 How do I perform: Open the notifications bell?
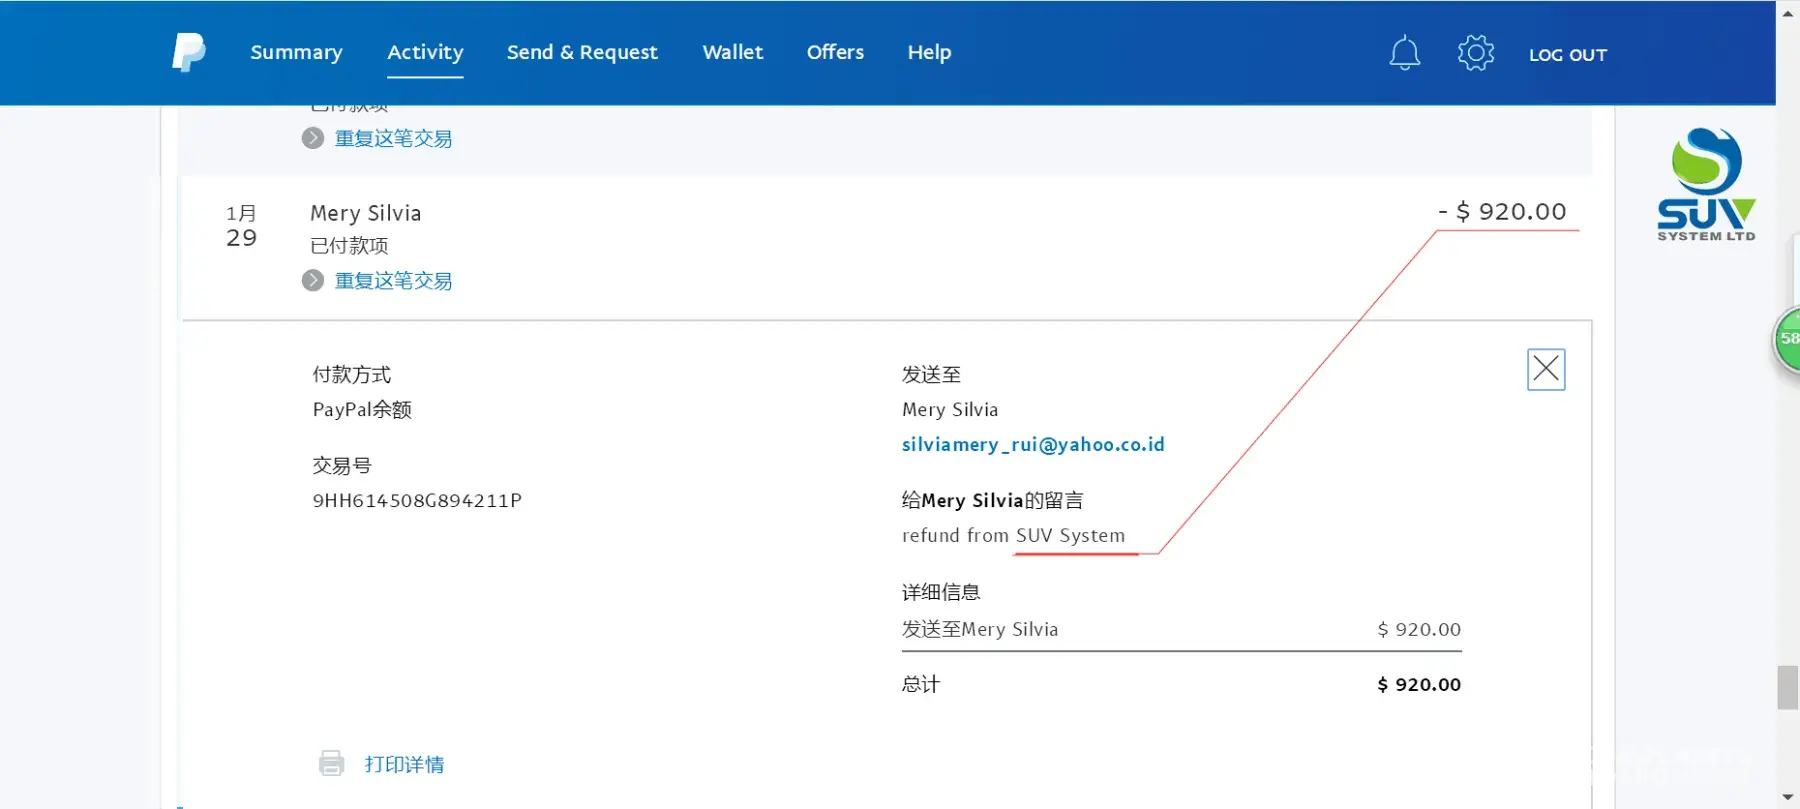(1404, 53)
